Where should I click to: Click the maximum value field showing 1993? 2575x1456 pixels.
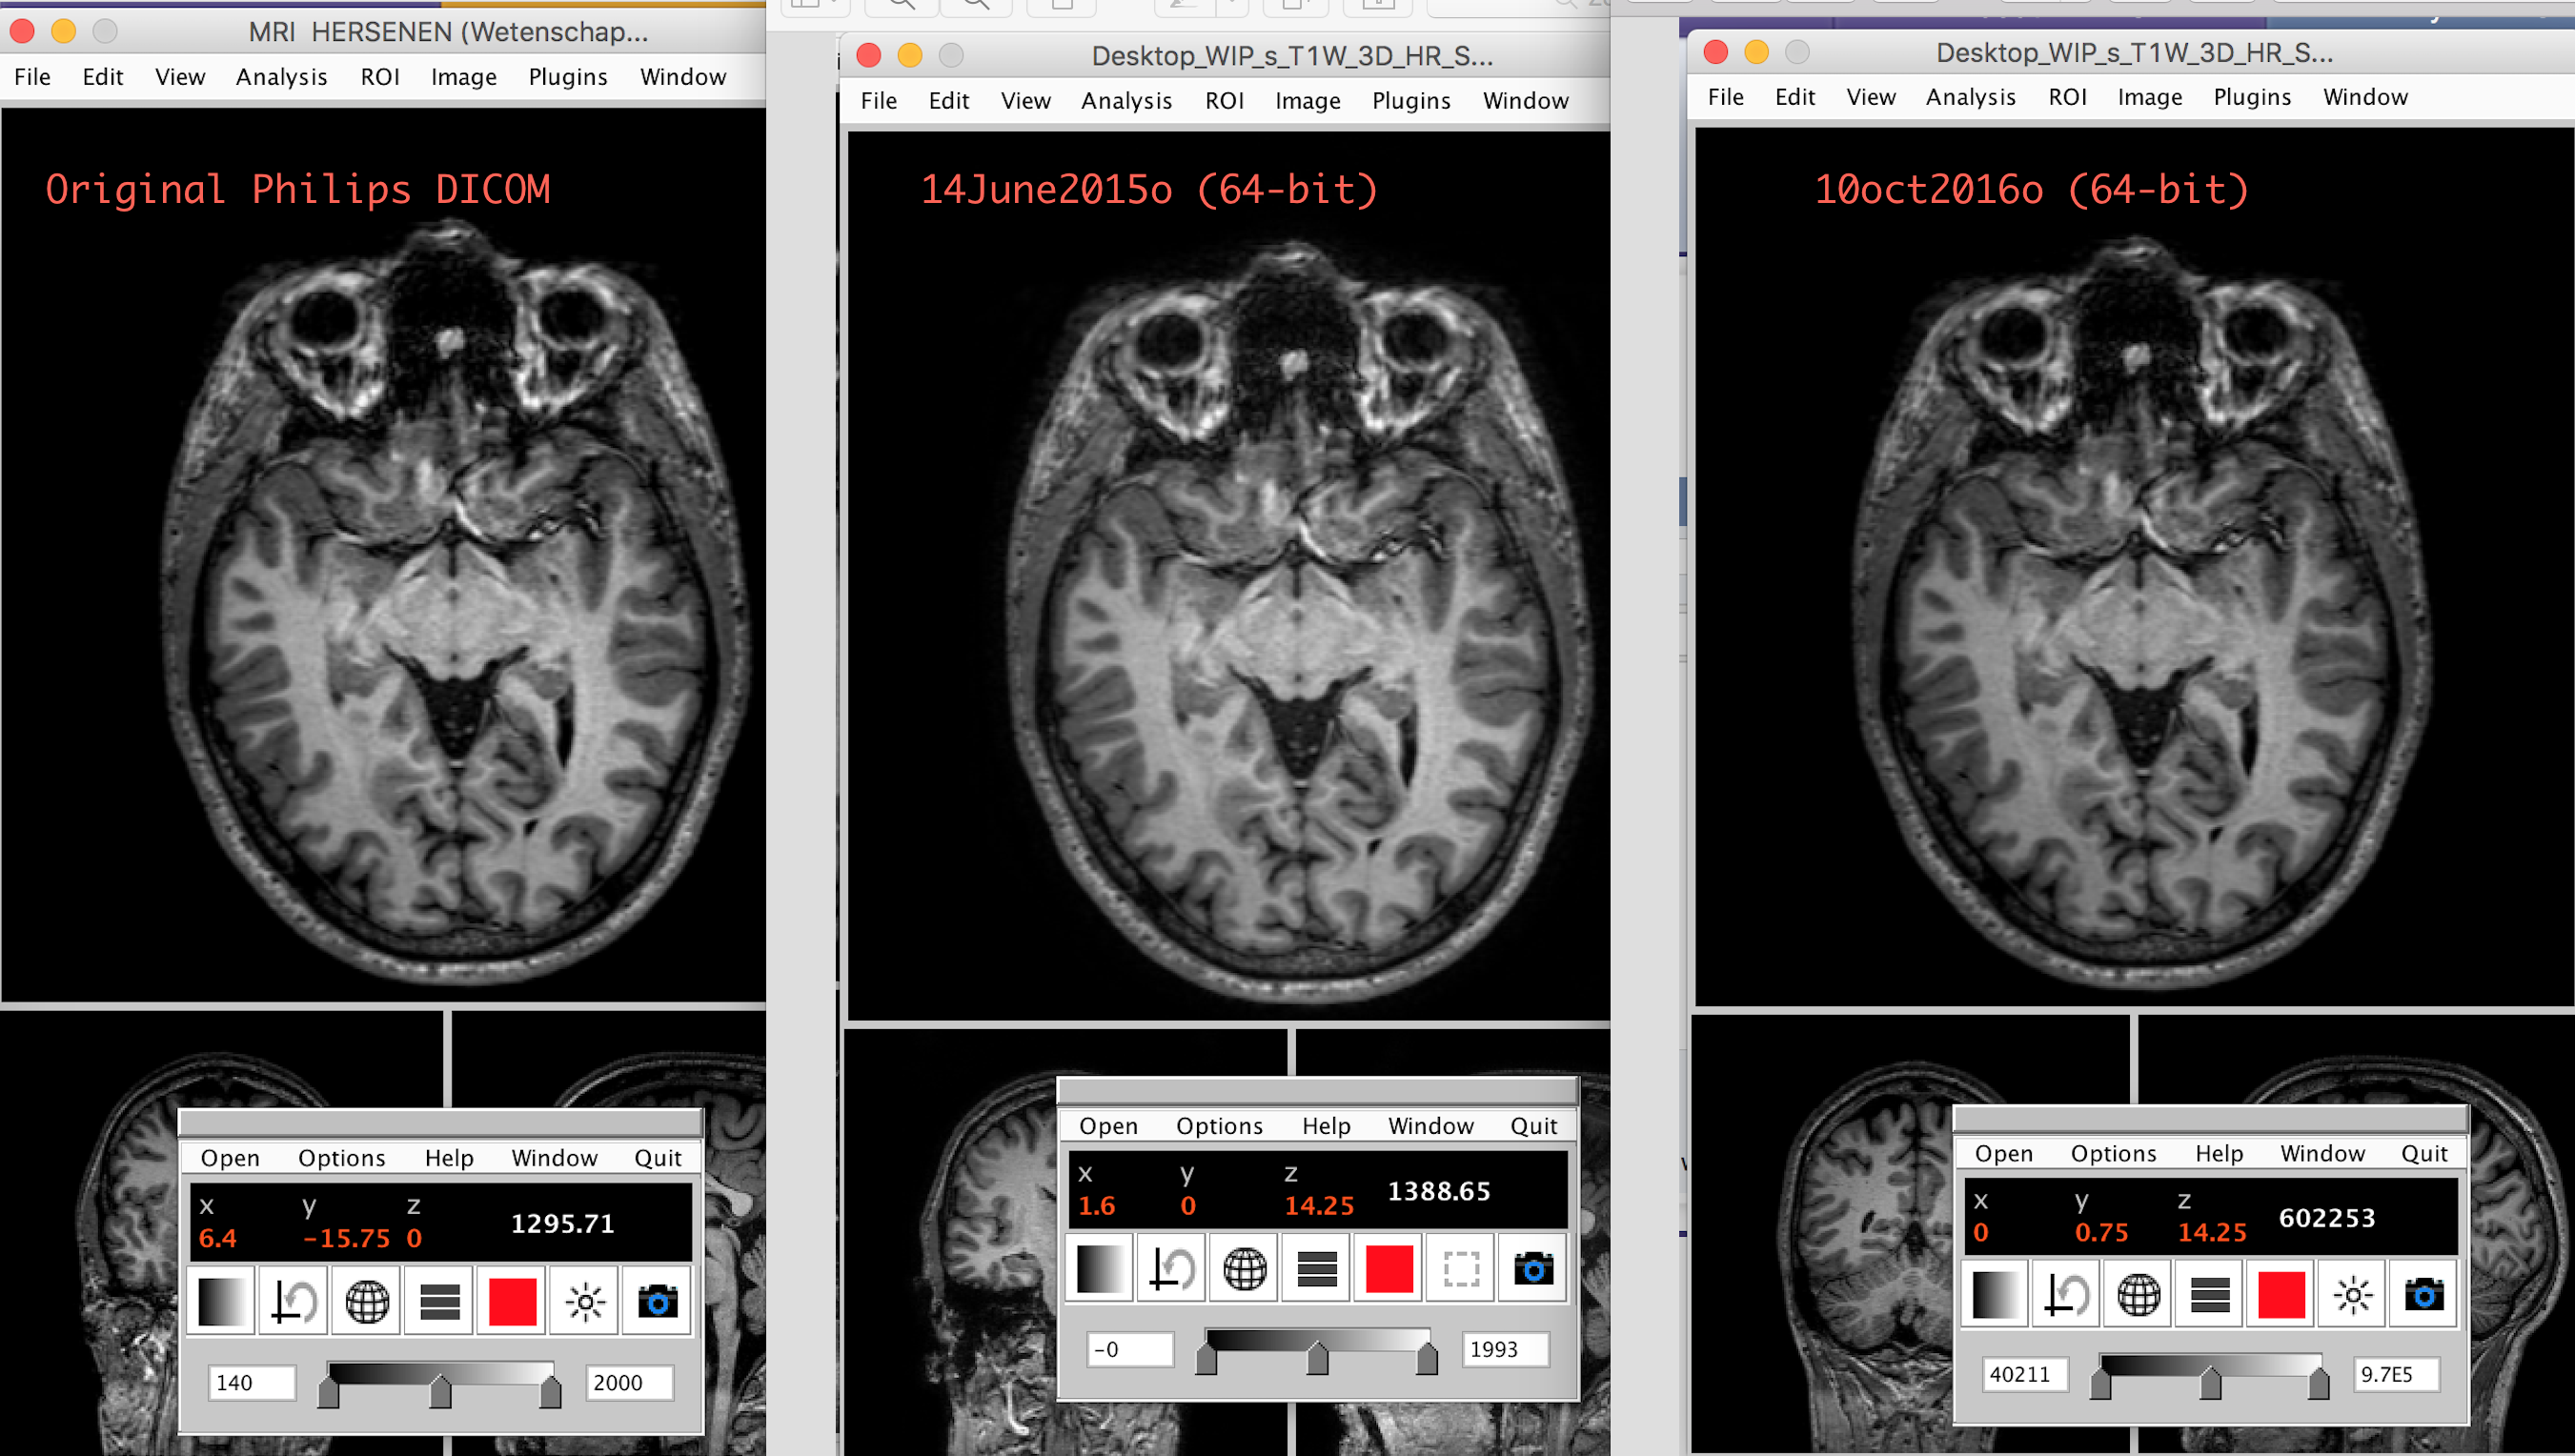click(x=1503, y=1349)
